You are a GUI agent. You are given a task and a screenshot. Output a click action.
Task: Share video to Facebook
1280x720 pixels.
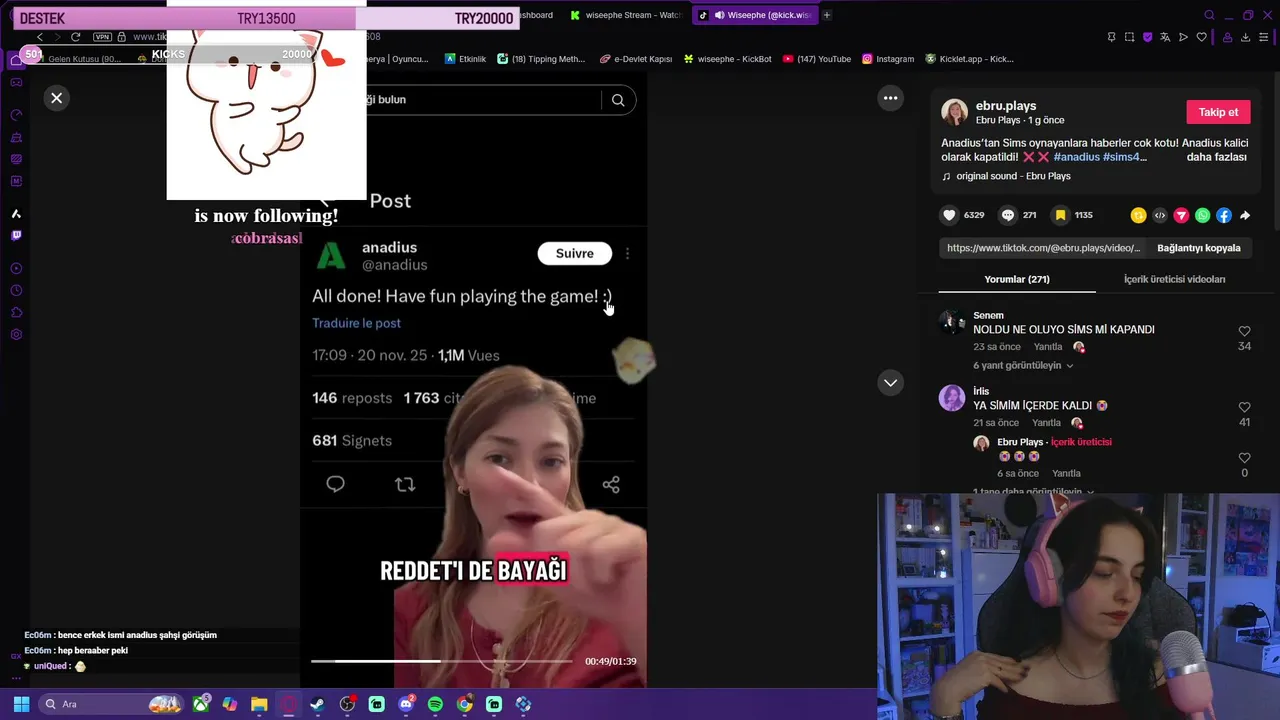pyautogui.click(x=1224, y=215)
